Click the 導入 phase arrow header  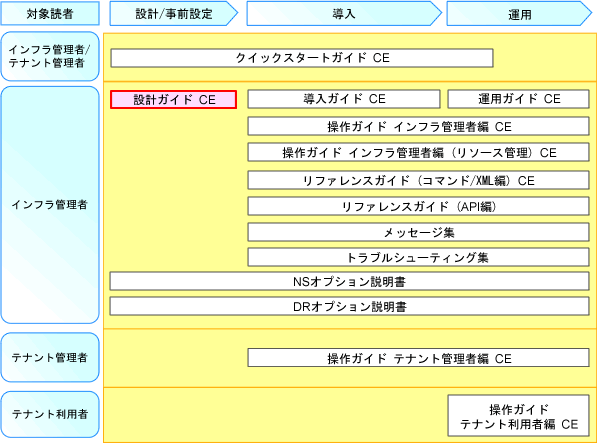pyautogui.click(x=344, y=14)
